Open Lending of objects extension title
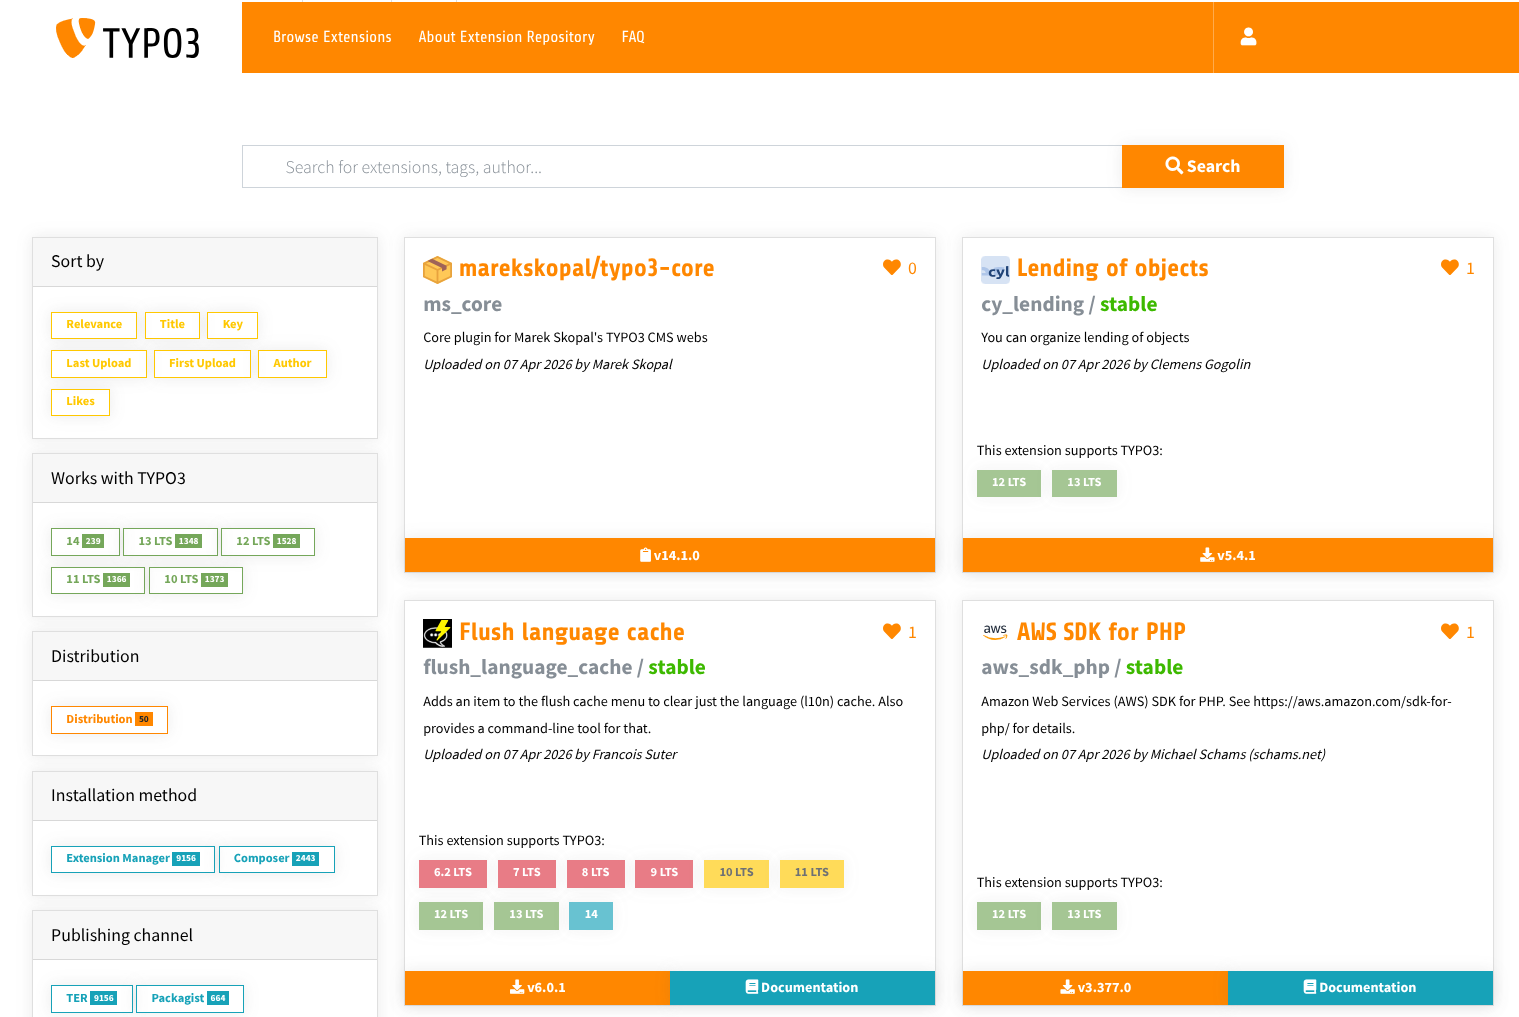 click(x=1112, y=268)
